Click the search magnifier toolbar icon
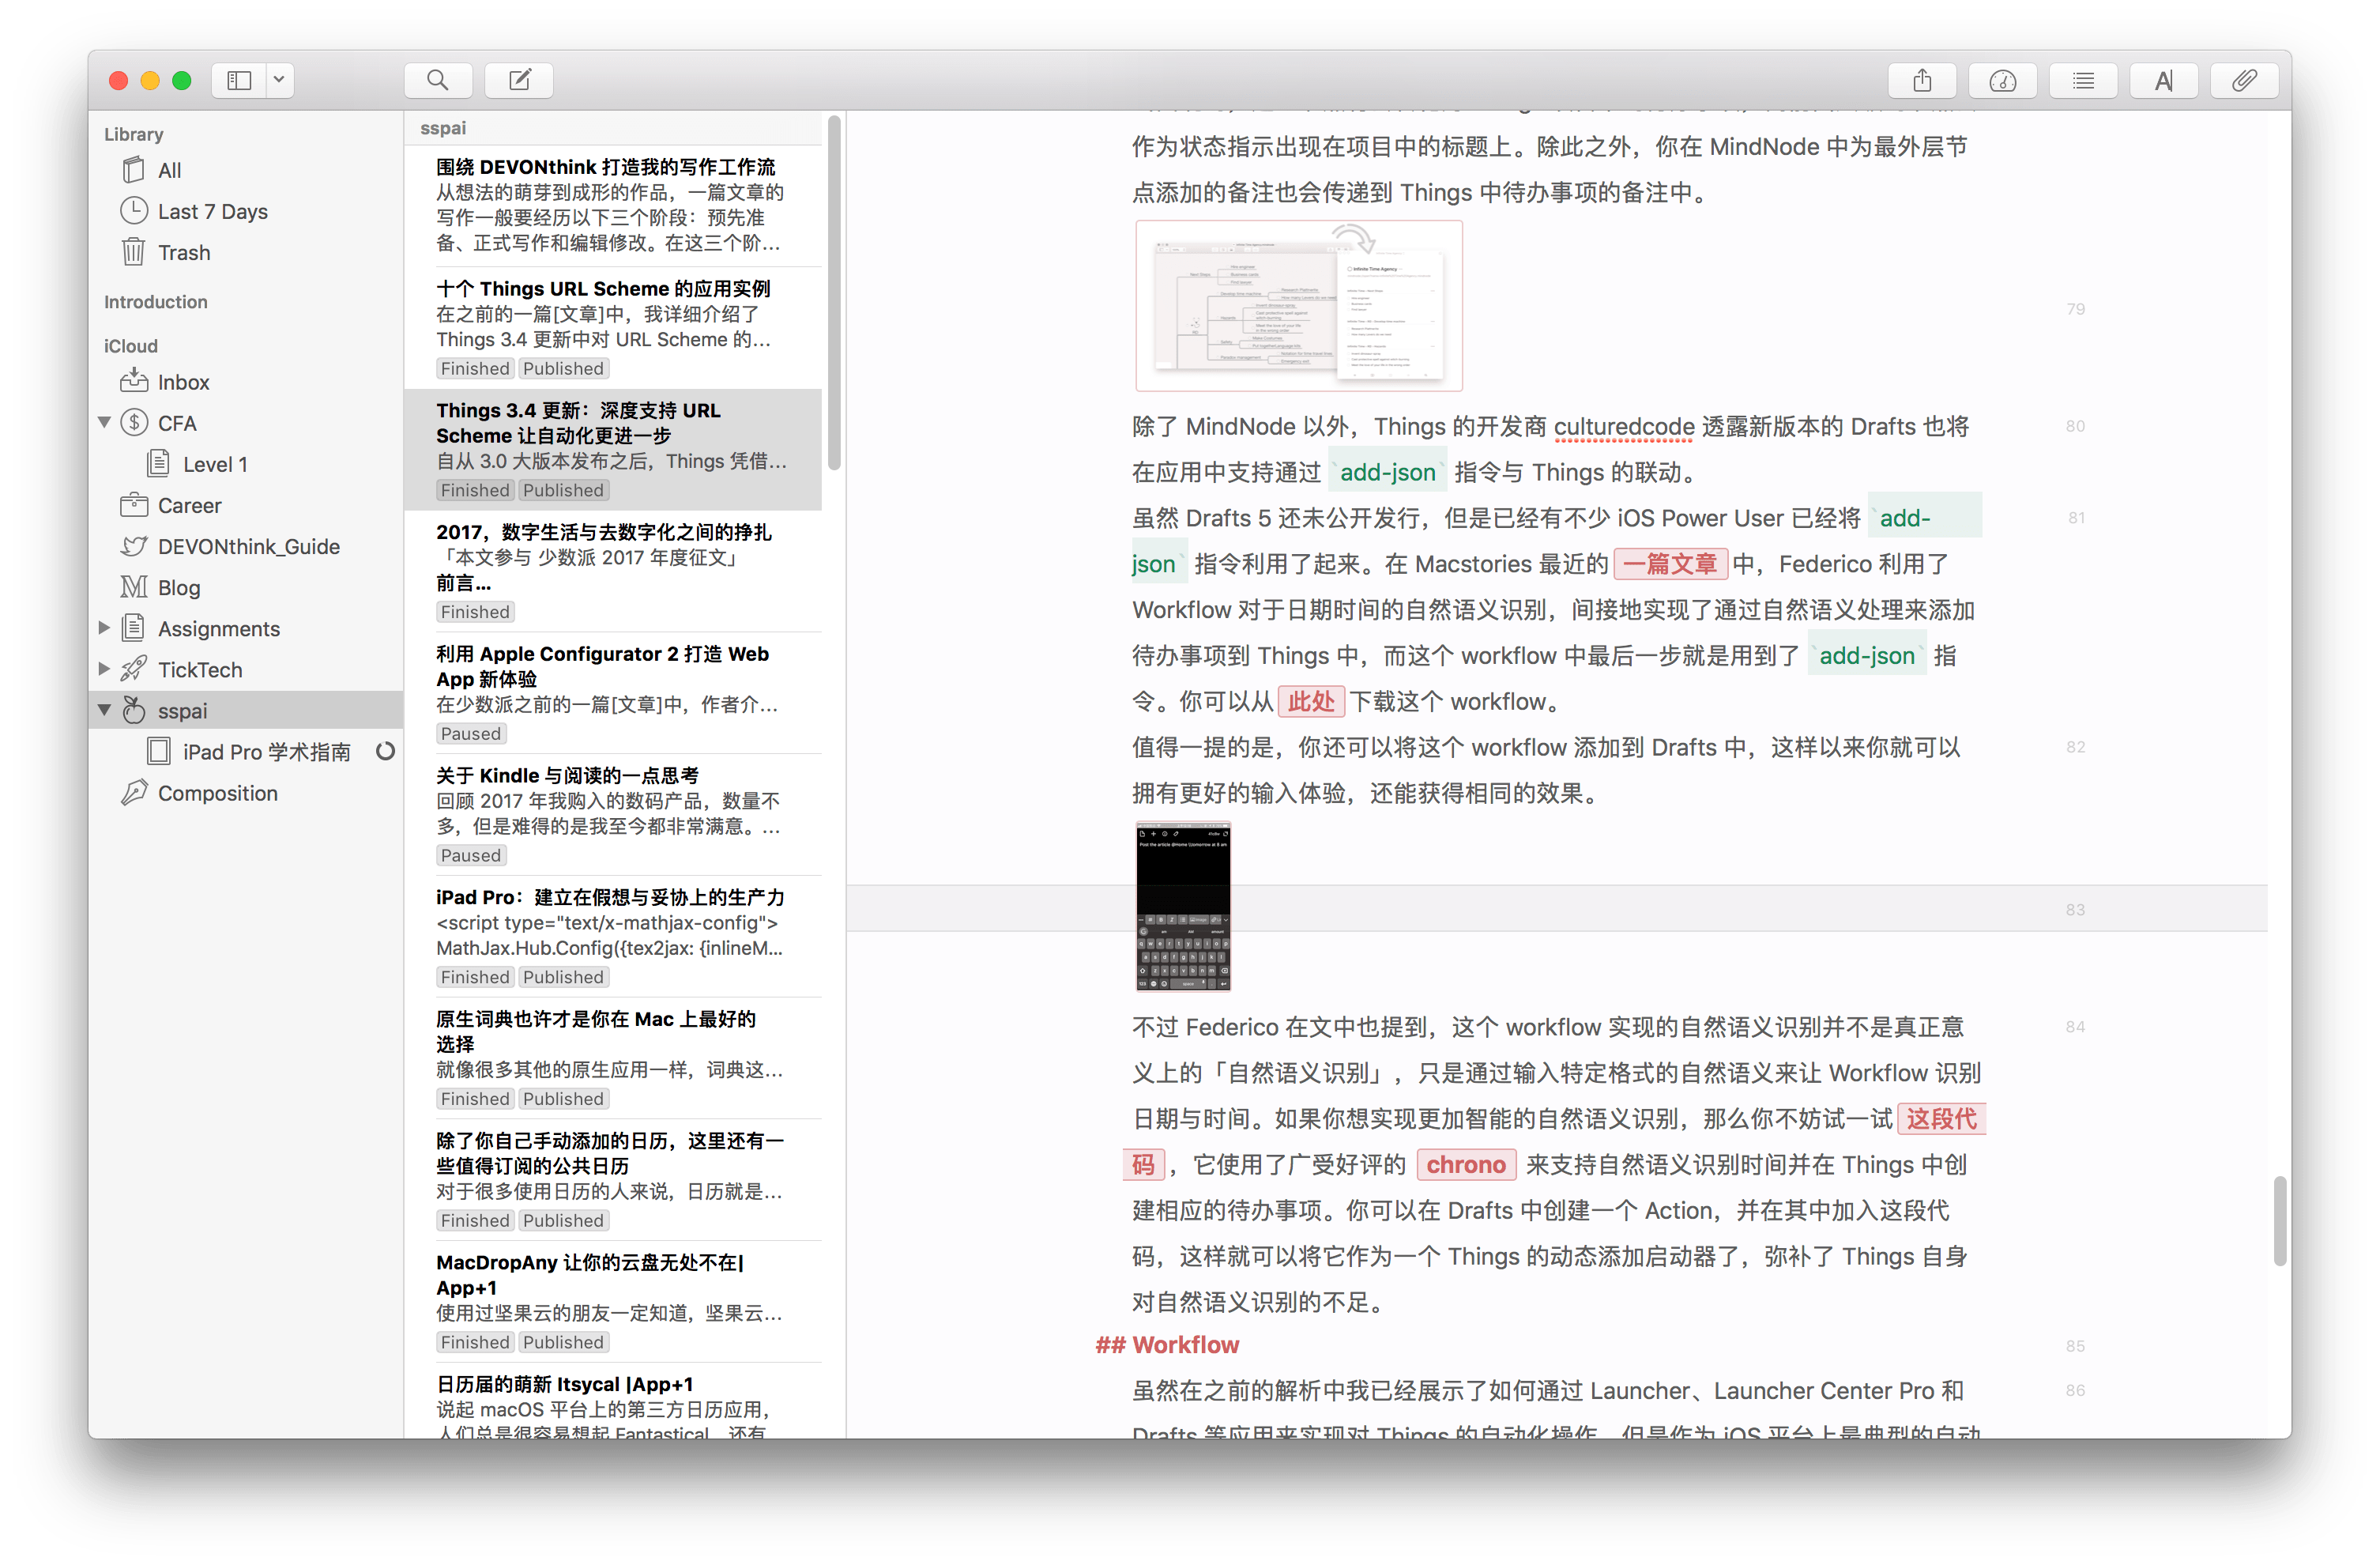 pos(437,80)
